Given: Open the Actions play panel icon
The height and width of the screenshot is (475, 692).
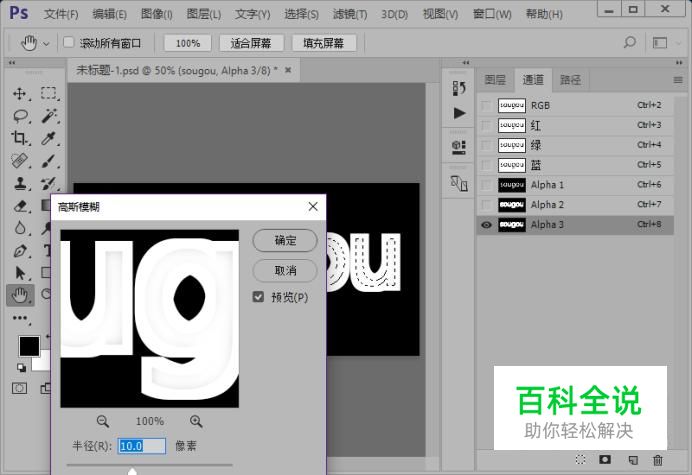Looking at the screenshot, I should 459,113.
